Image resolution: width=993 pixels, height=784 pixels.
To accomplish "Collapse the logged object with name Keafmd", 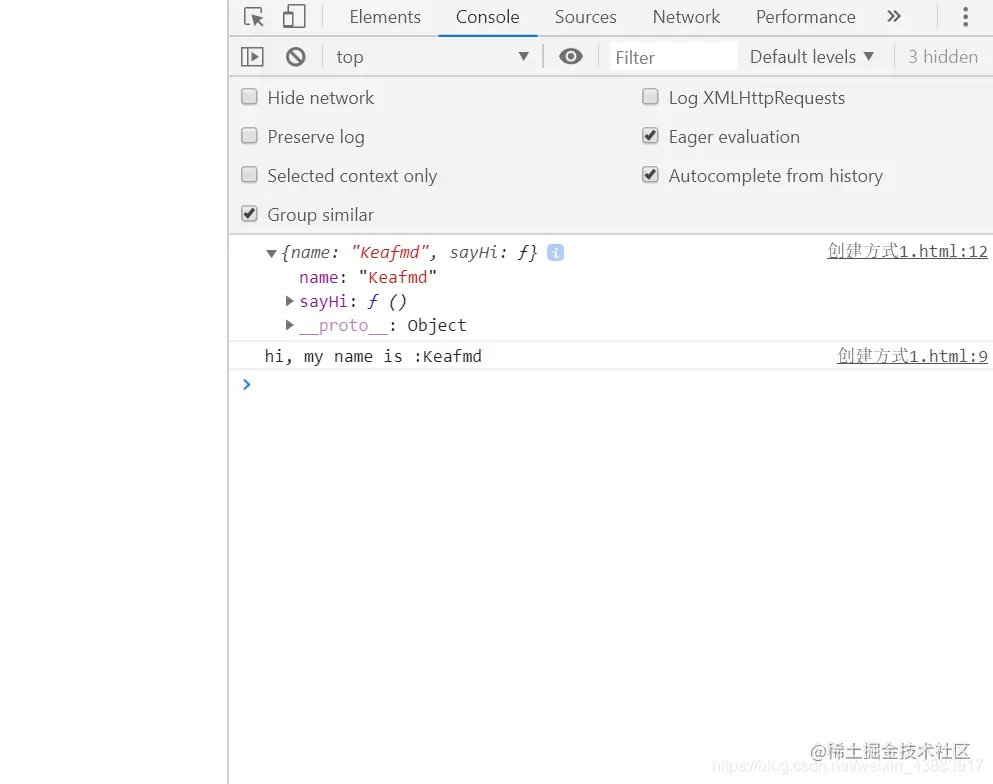I will (x=271, y=253).
